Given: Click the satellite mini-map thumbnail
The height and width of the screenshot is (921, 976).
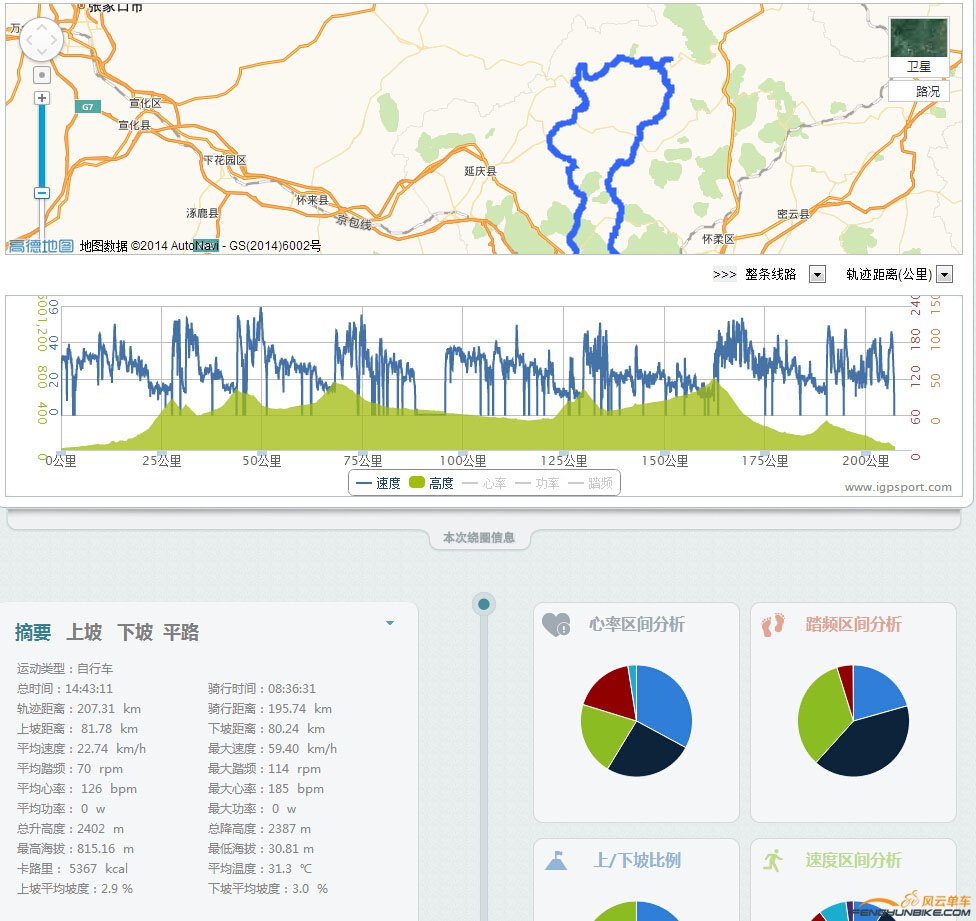Looking at the screenshot, I should pos(918,38).
